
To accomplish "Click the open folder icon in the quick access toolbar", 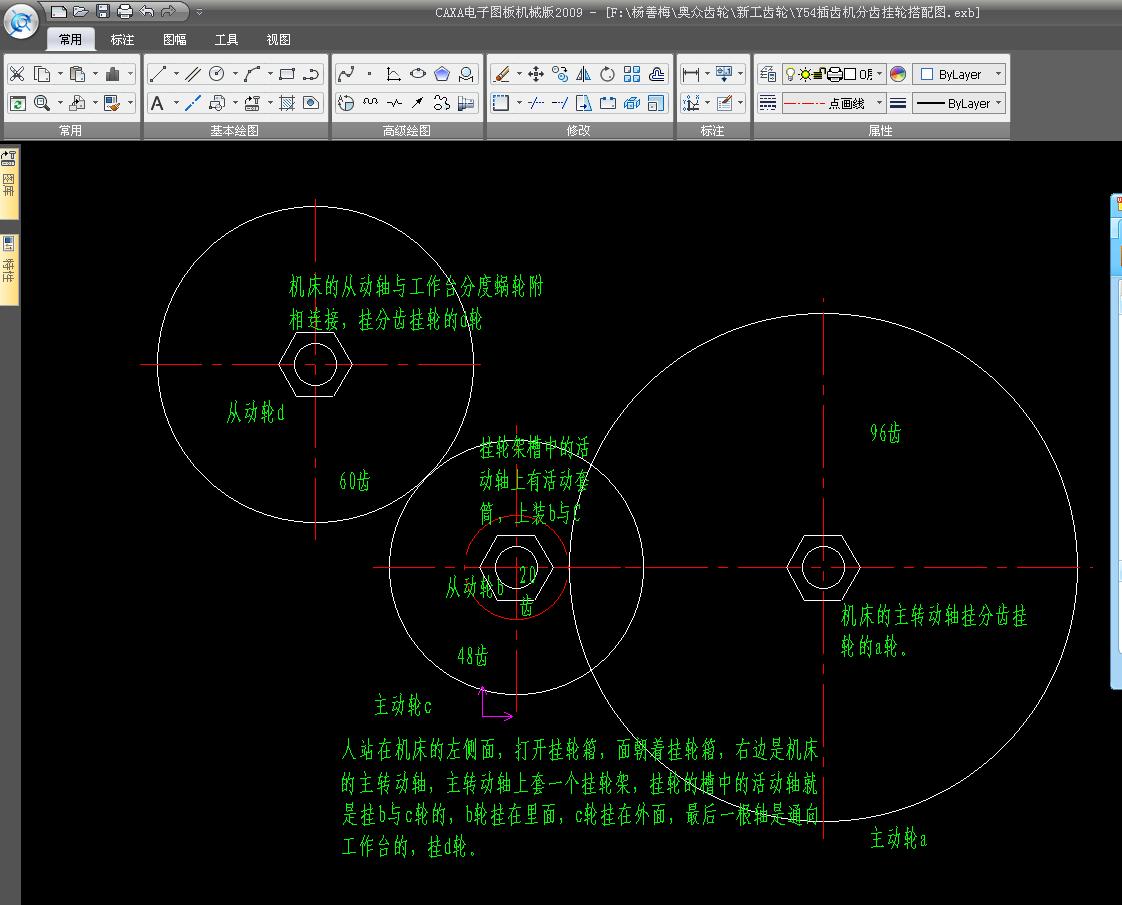I will point(81,11).
